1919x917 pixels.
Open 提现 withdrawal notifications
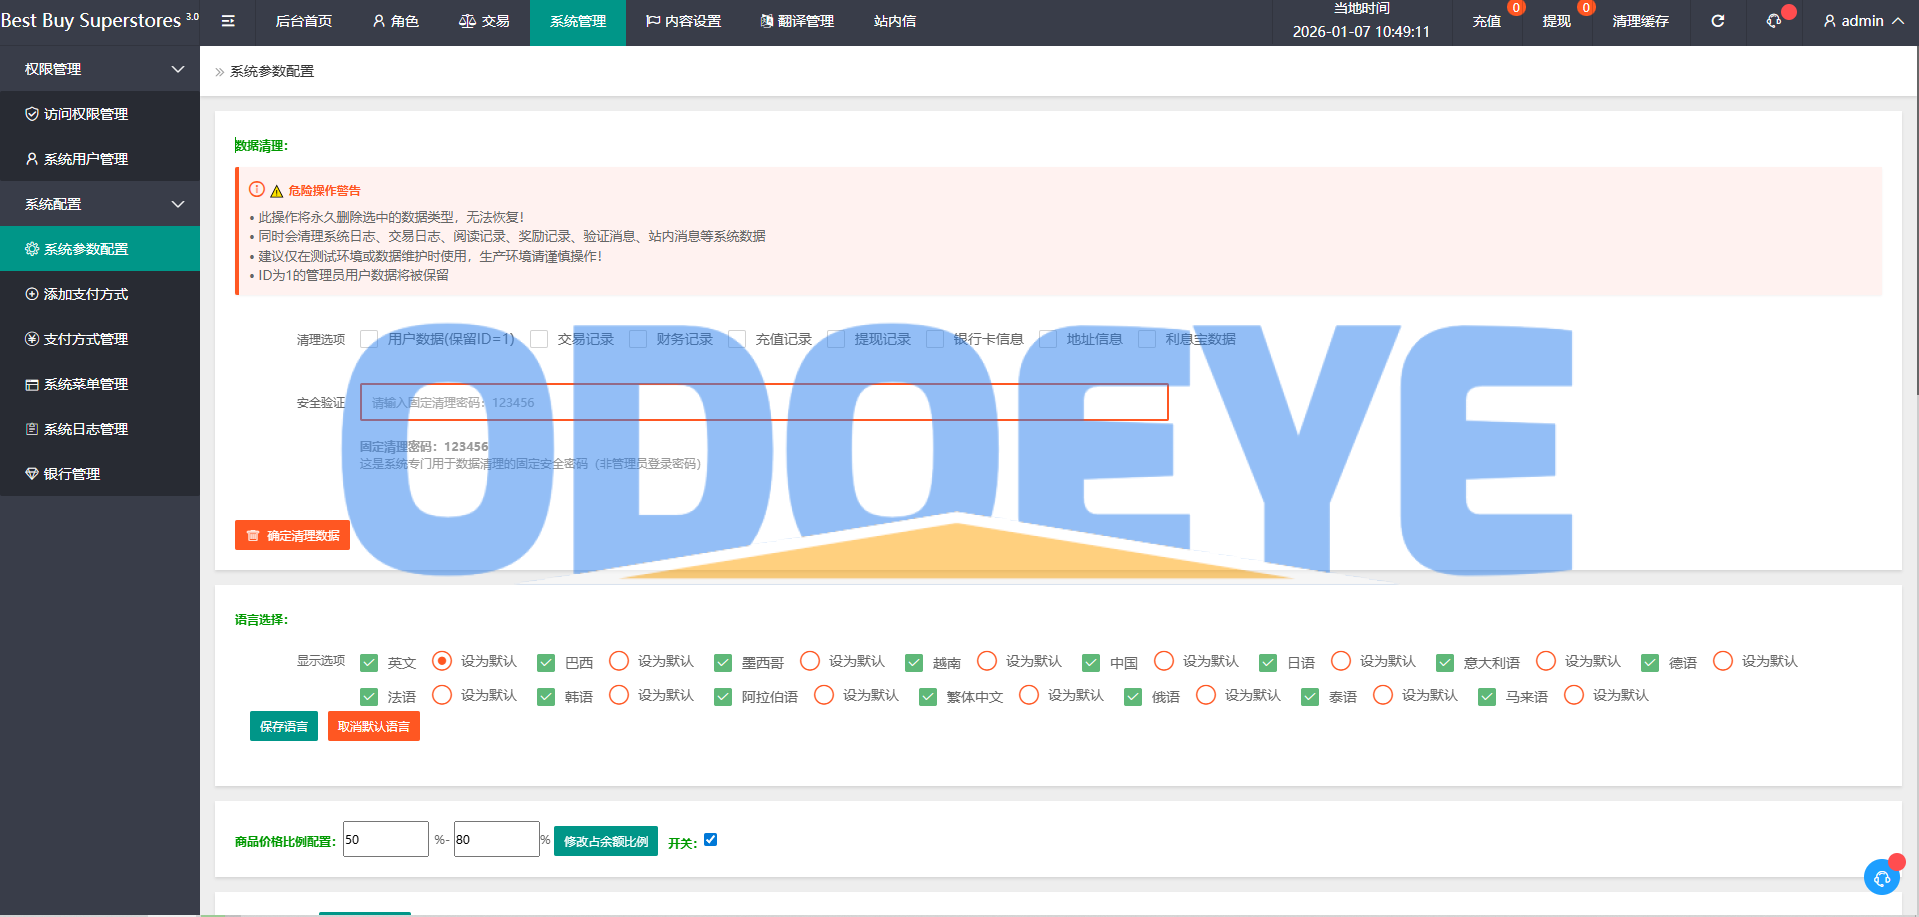coord(1556,21)
